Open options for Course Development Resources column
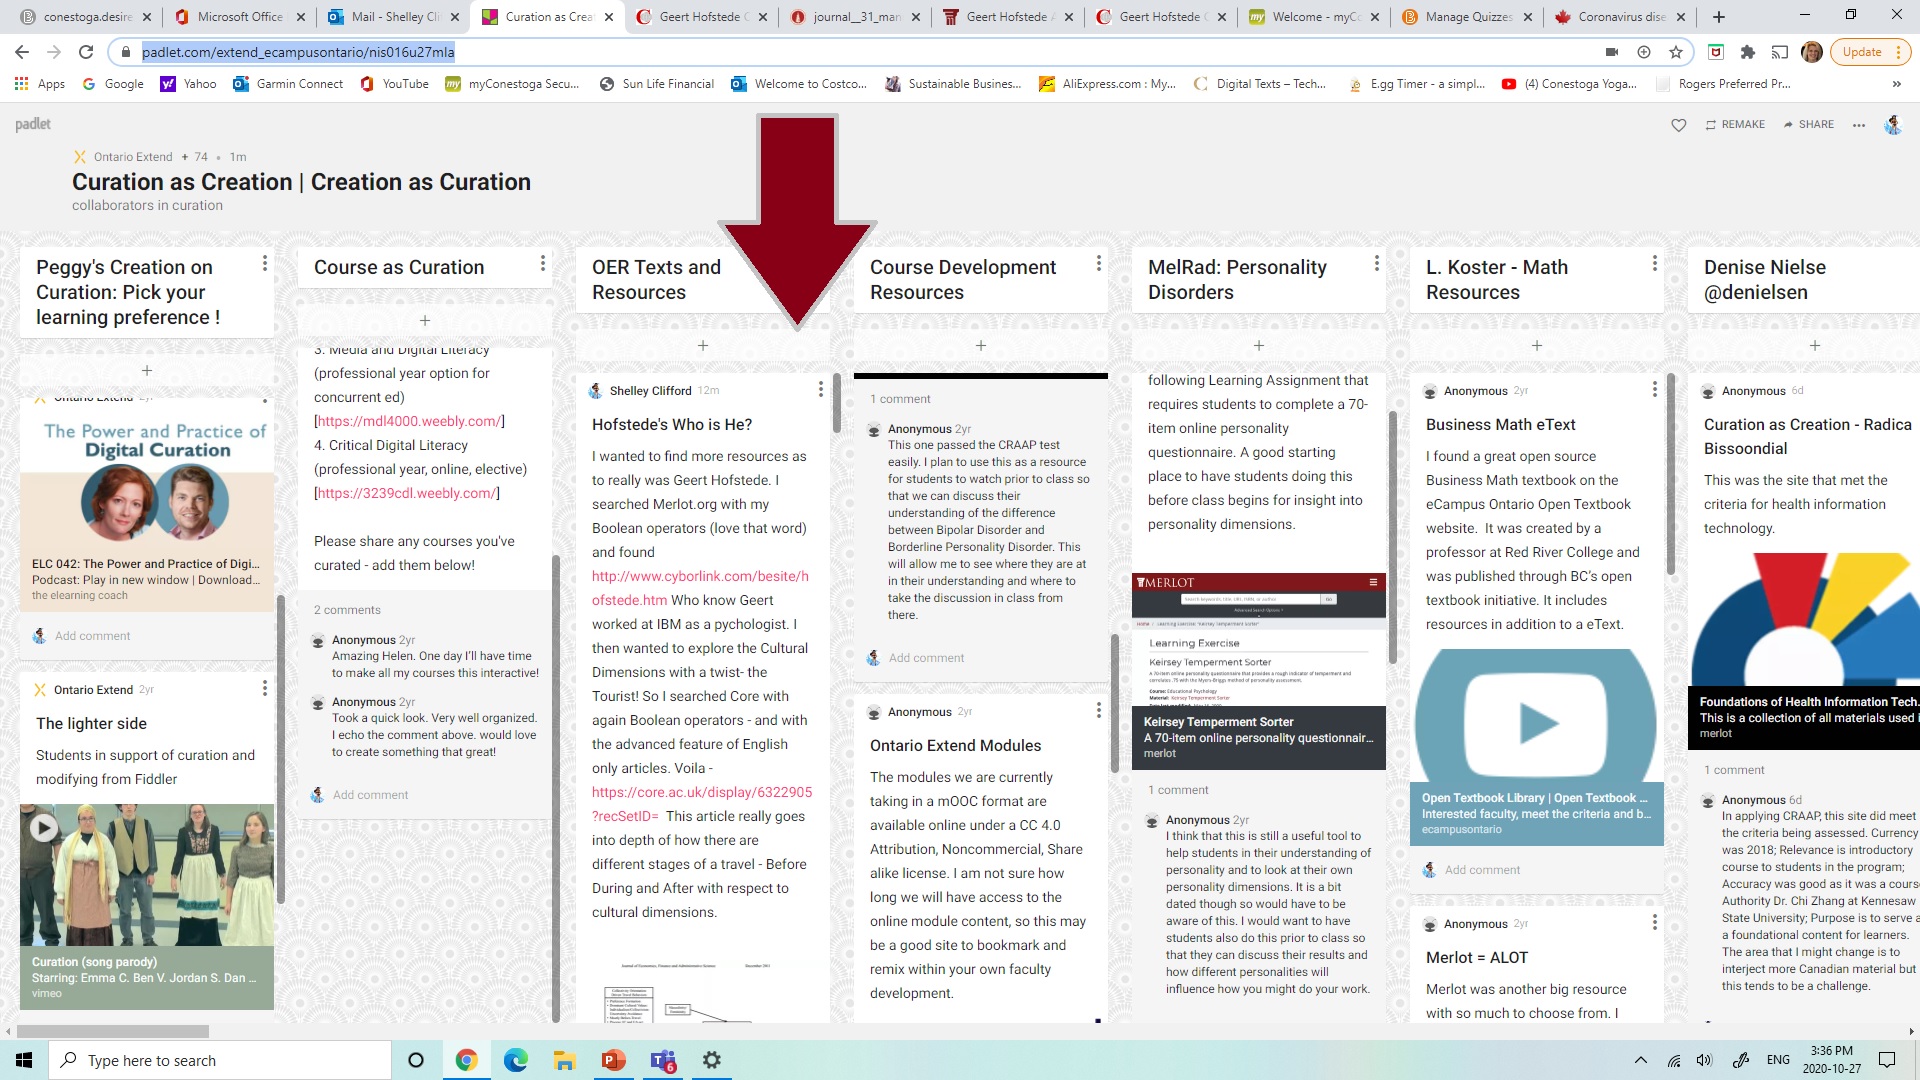The image size is (1920, 1080). point(1098,263)
